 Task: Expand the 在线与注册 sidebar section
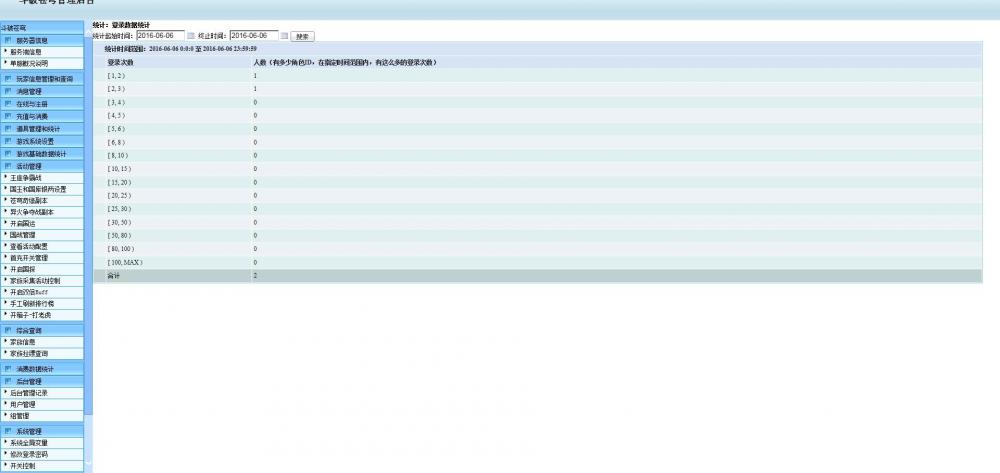31,104
